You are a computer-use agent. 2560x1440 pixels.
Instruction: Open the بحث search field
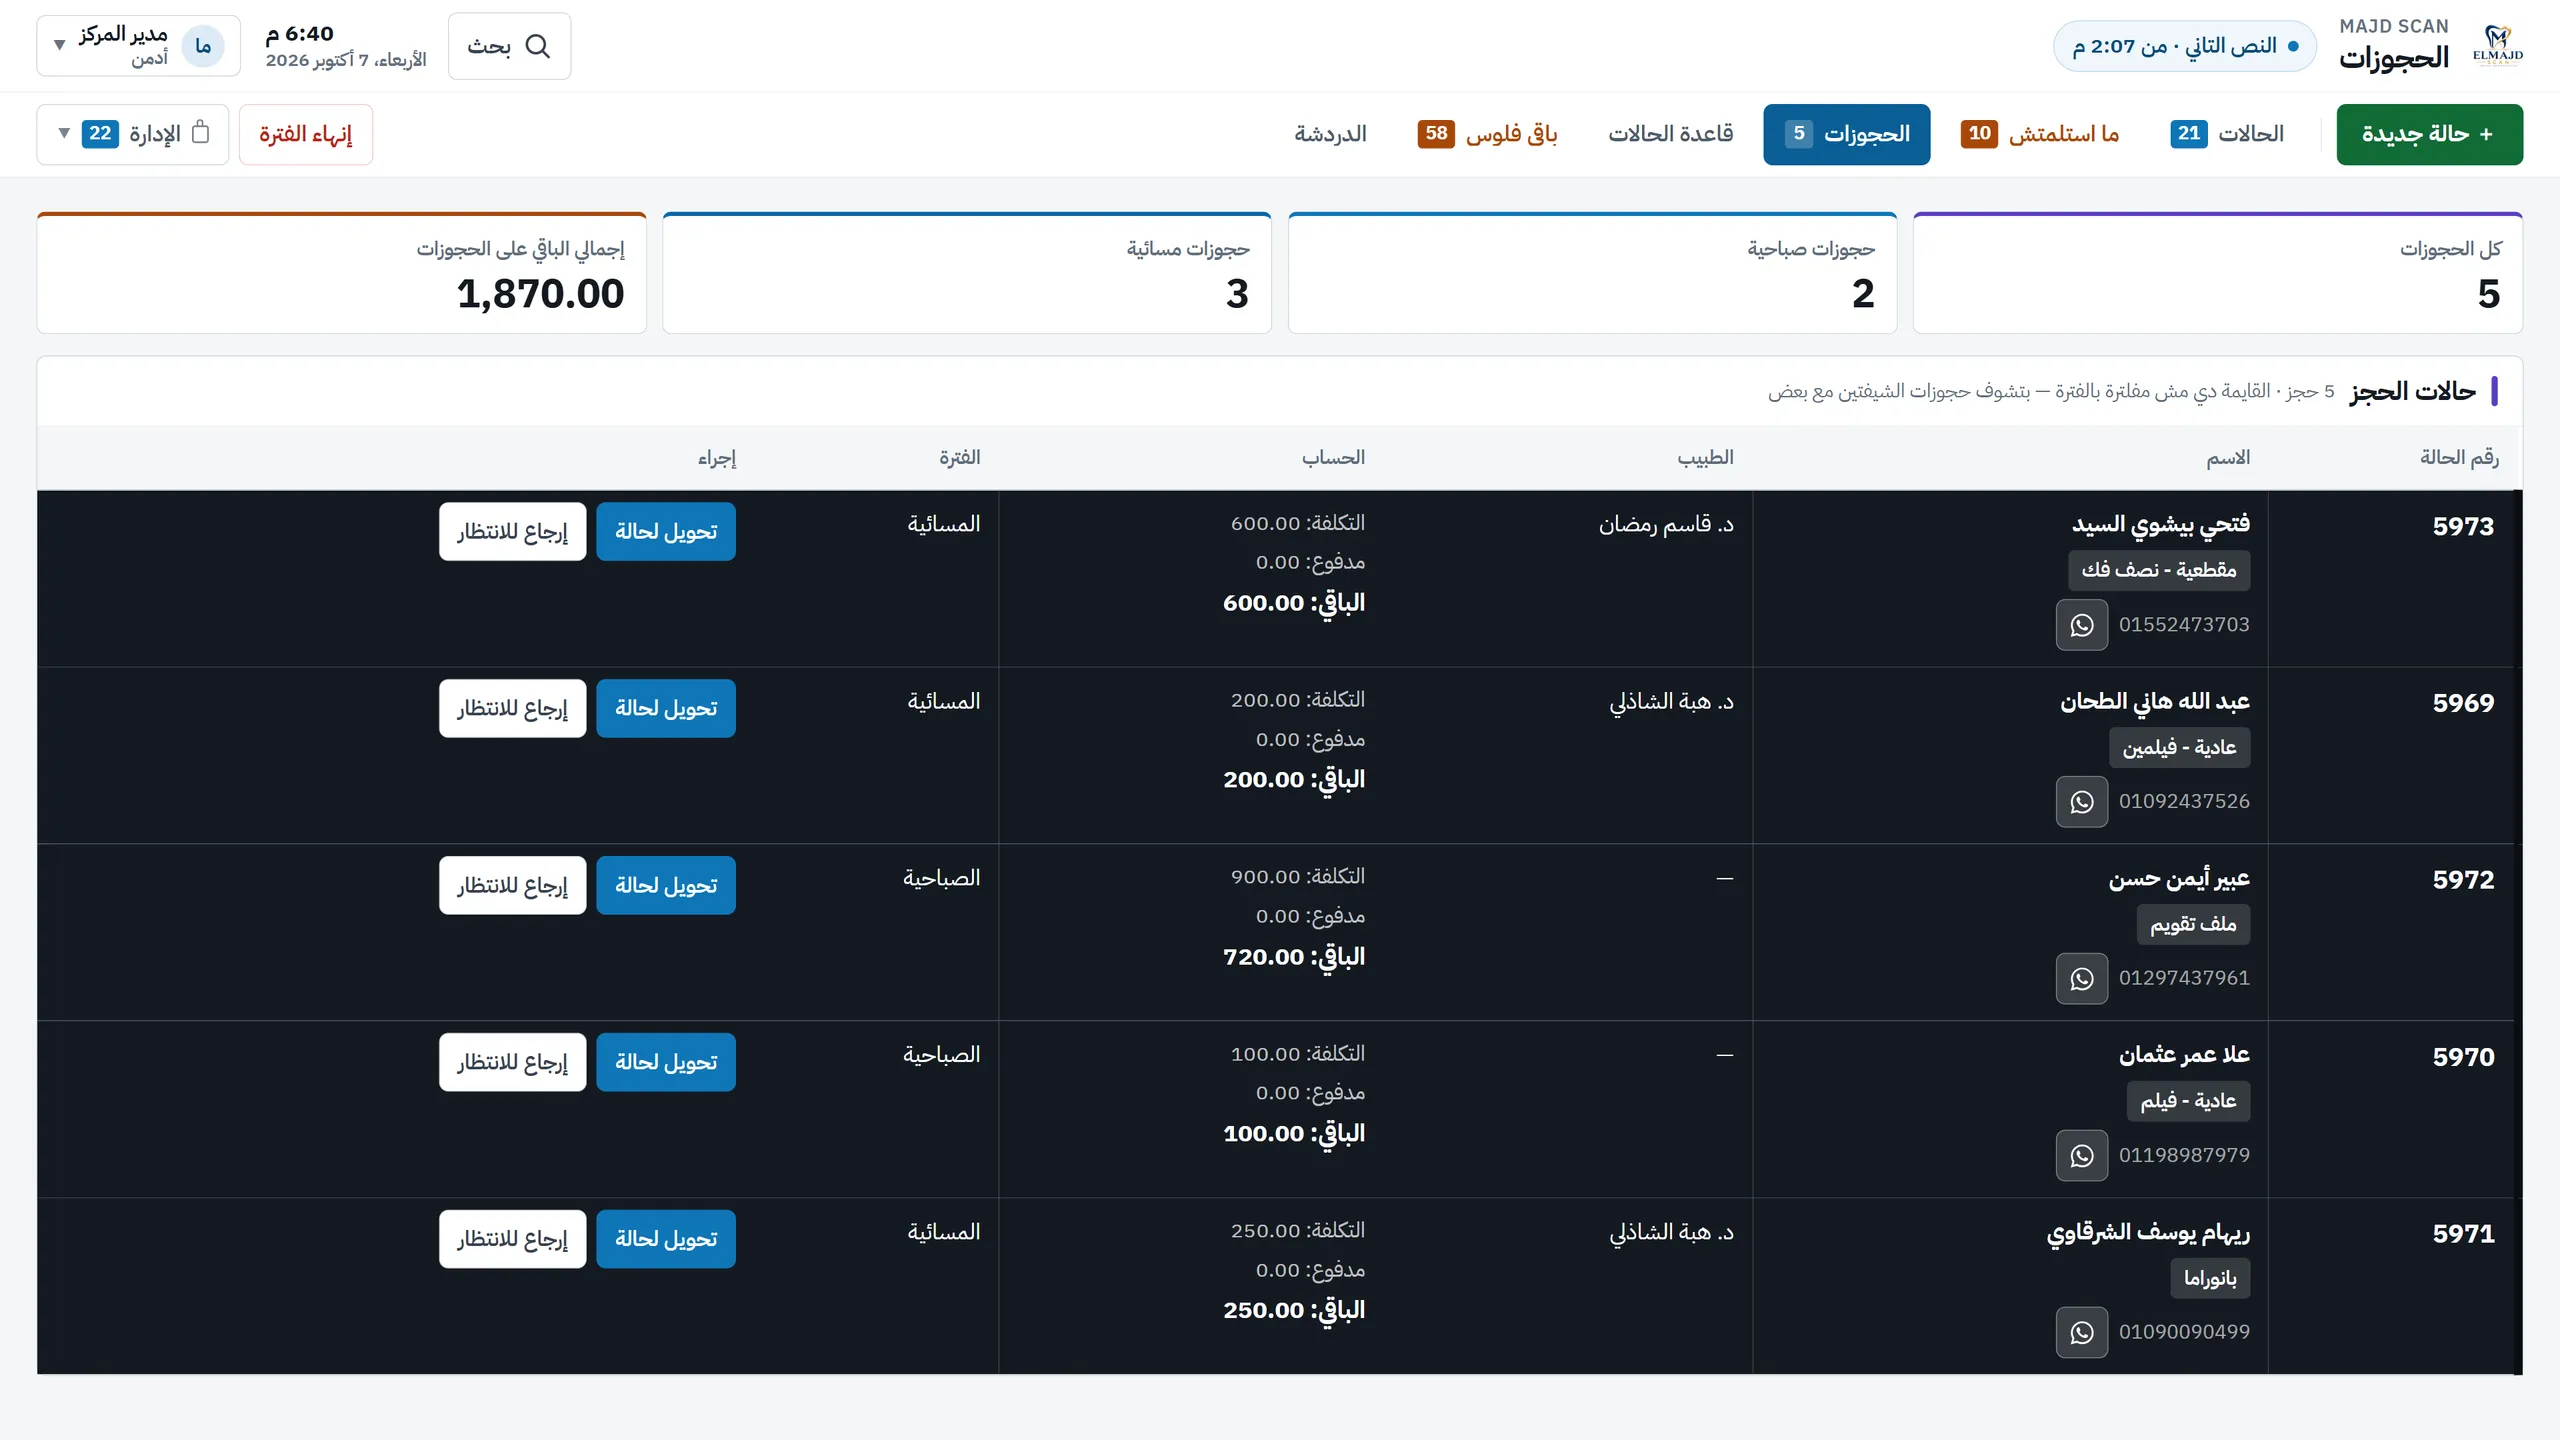509,46
